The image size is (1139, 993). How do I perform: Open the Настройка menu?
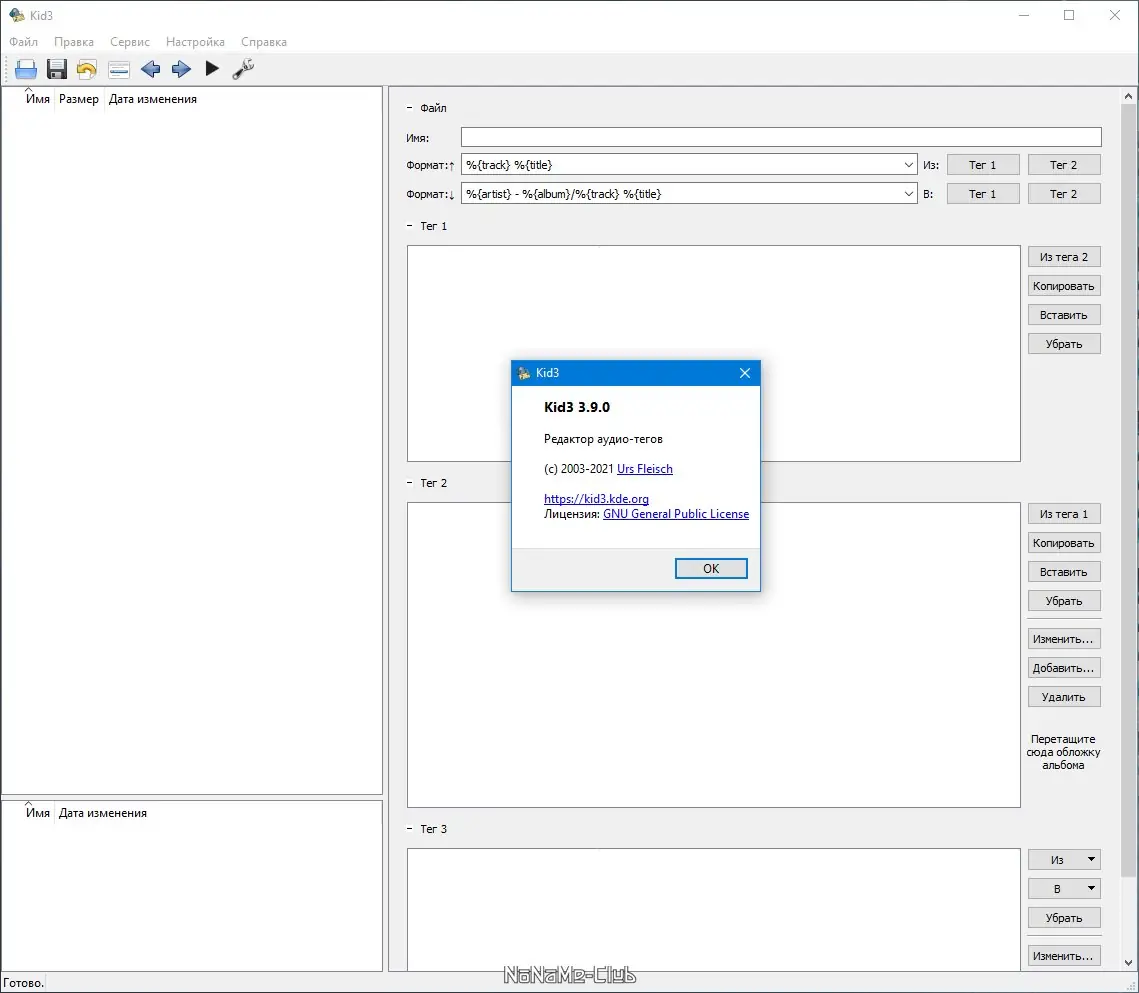[195, 42]
